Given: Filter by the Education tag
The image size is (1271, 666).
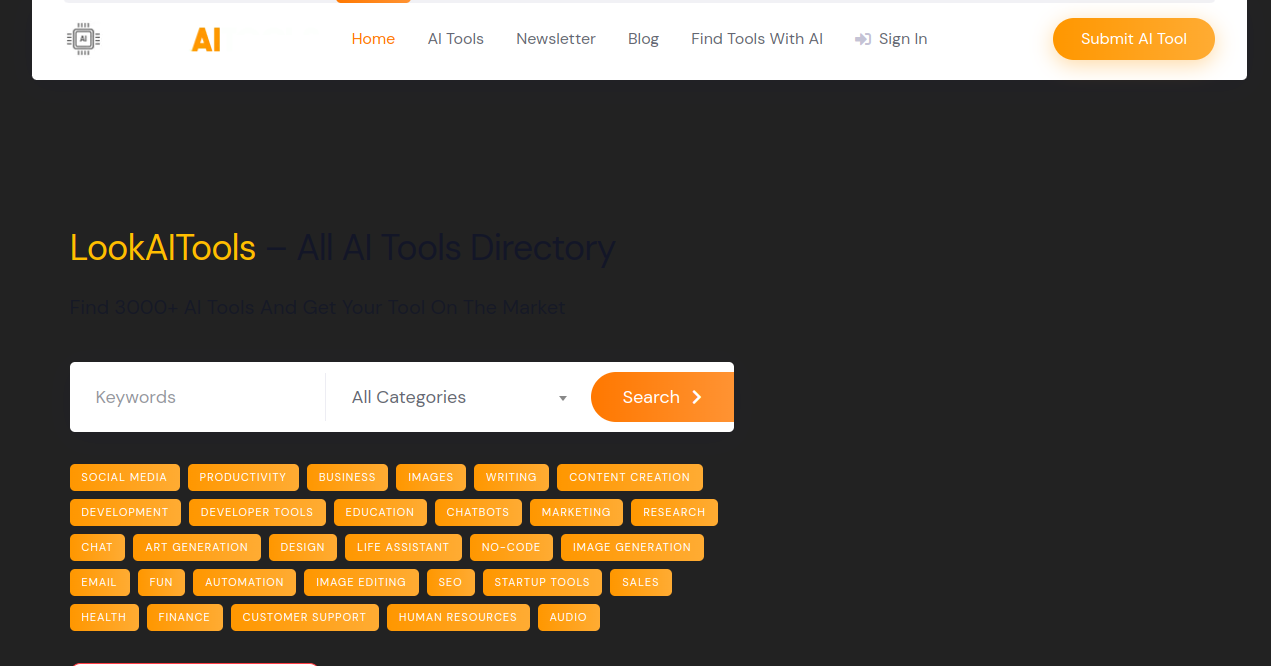Looking at the screenshot, I should [380, 512].
